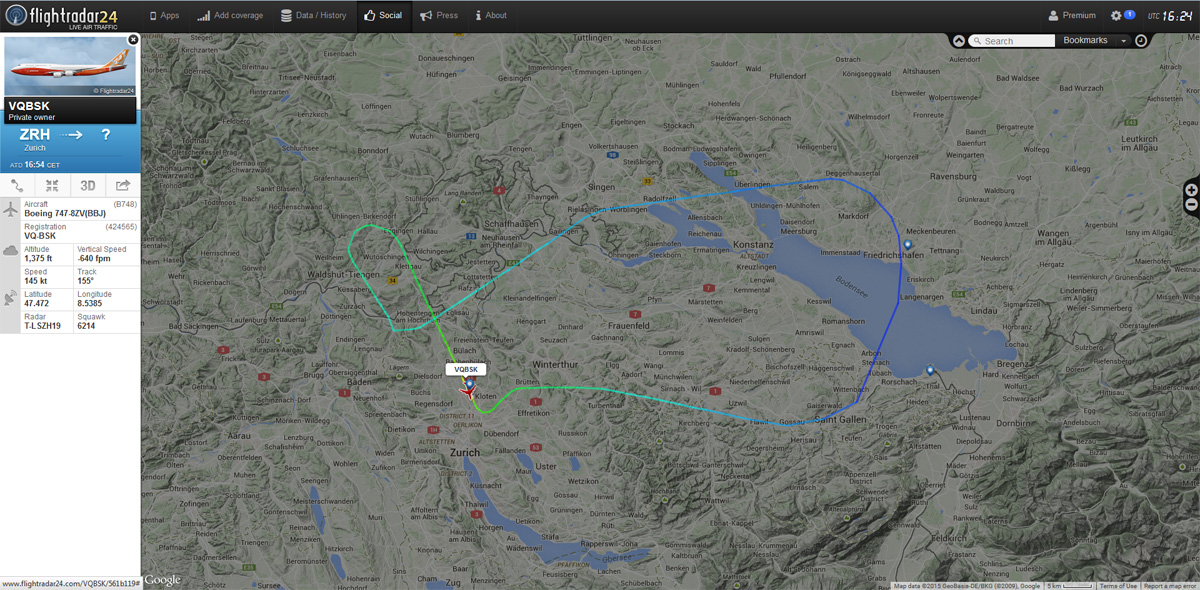Switch to the Social tab
Screen dimensions: 1200x590
click(384, 15)
